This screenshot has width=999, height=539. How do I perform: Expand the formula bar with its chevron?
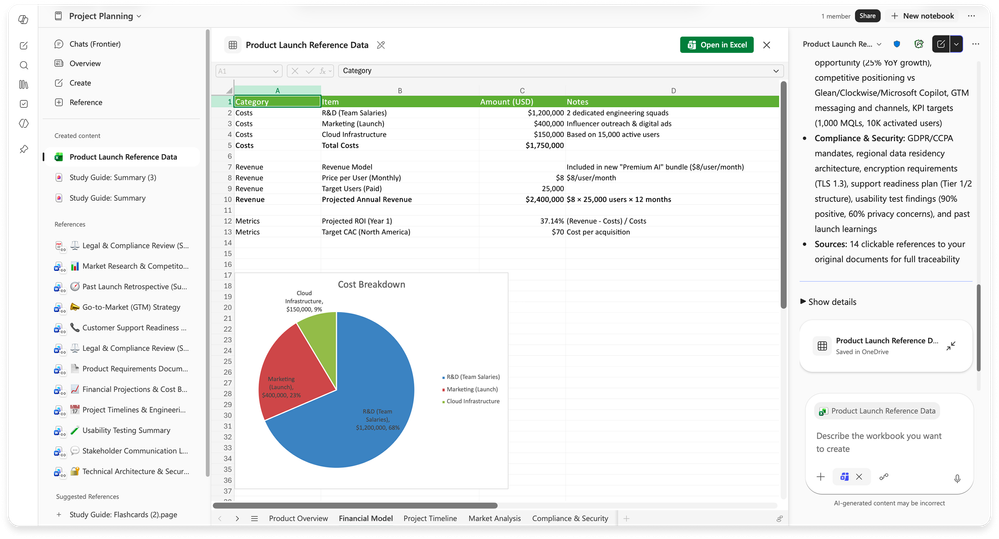[x=775, y=71]
